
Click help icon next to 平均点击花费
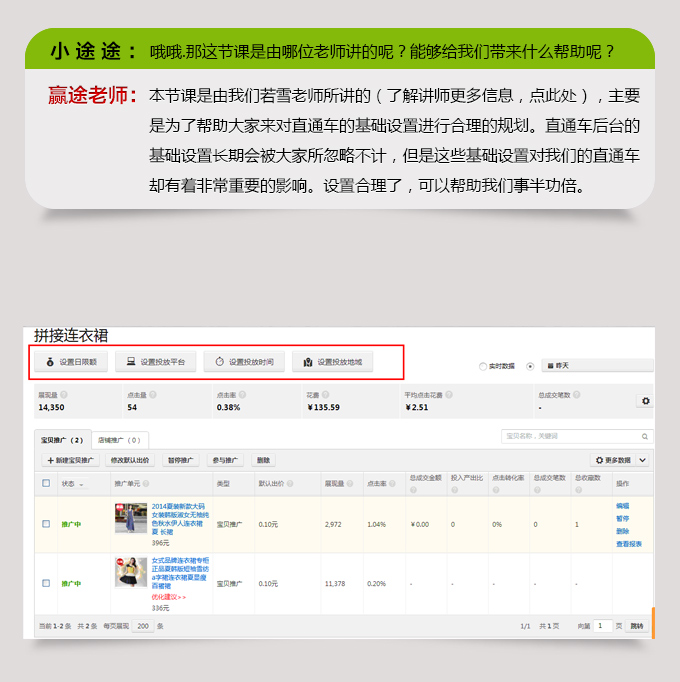click(449, 394)
